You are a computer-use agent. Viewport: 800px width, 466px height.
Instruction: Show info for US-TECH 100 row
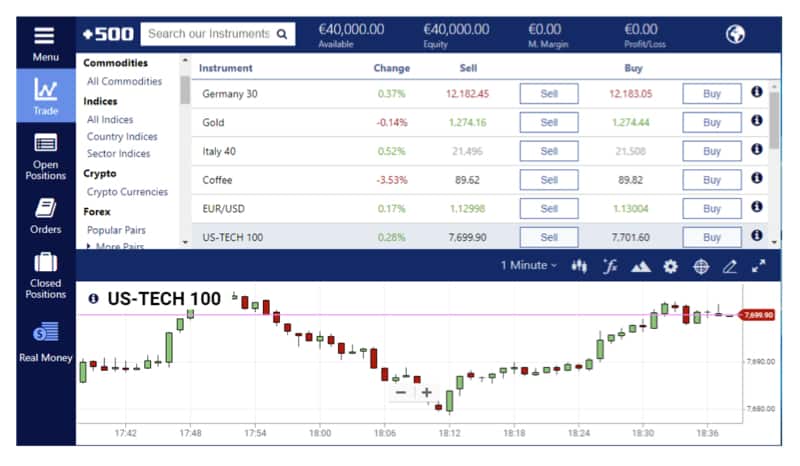(x=757, y=235)
